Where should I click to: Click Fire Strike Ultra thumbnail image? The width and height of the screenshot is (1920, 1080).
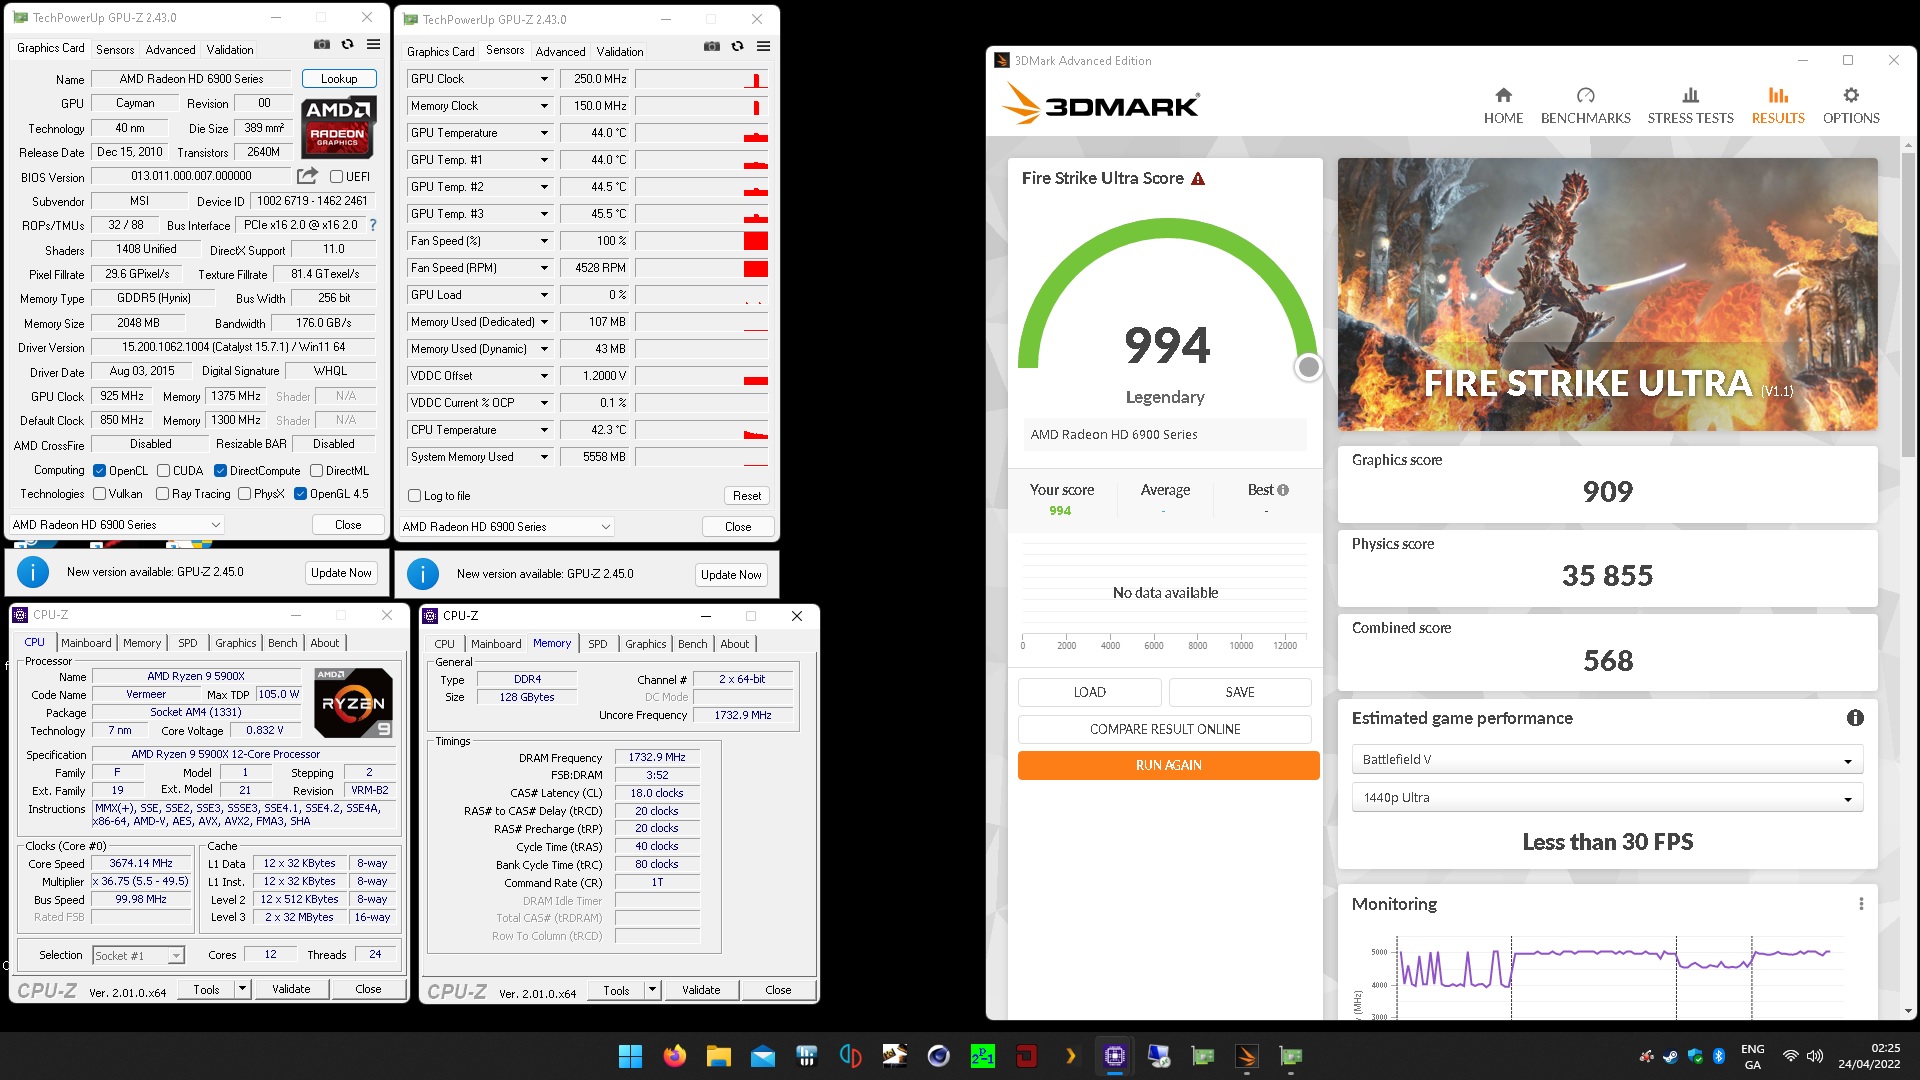(x=1607, y=295)
